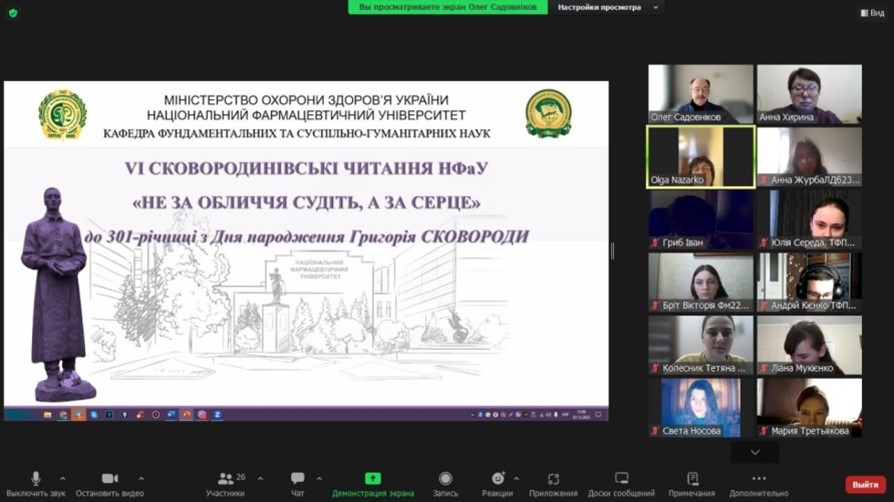Select Olga Nazarko video thumbnail
The height and width of the screenshot is (502, 894).
pos(701,157)
